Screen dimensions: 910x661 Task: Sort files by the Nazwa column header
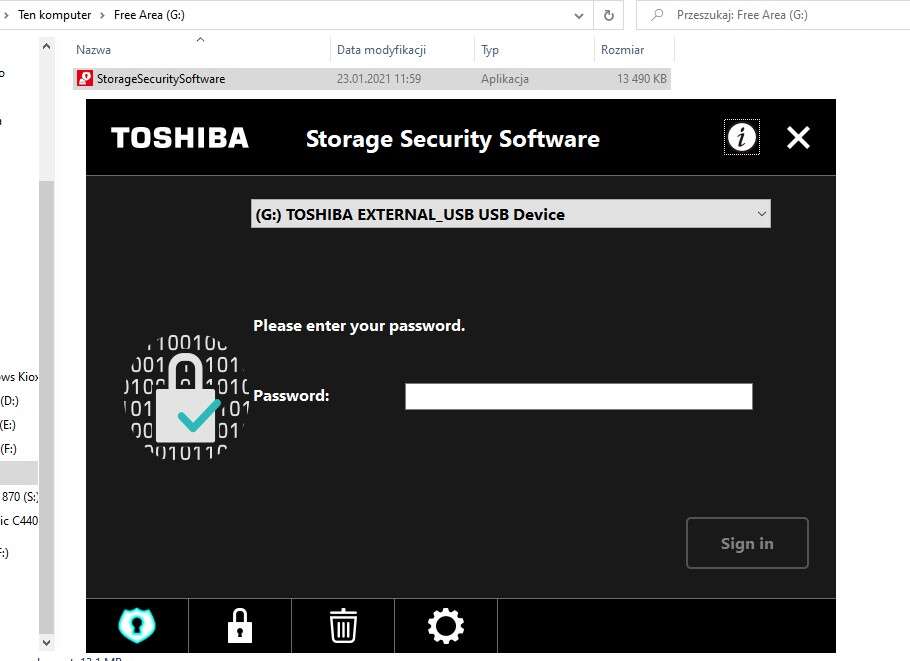click(94, 49)
